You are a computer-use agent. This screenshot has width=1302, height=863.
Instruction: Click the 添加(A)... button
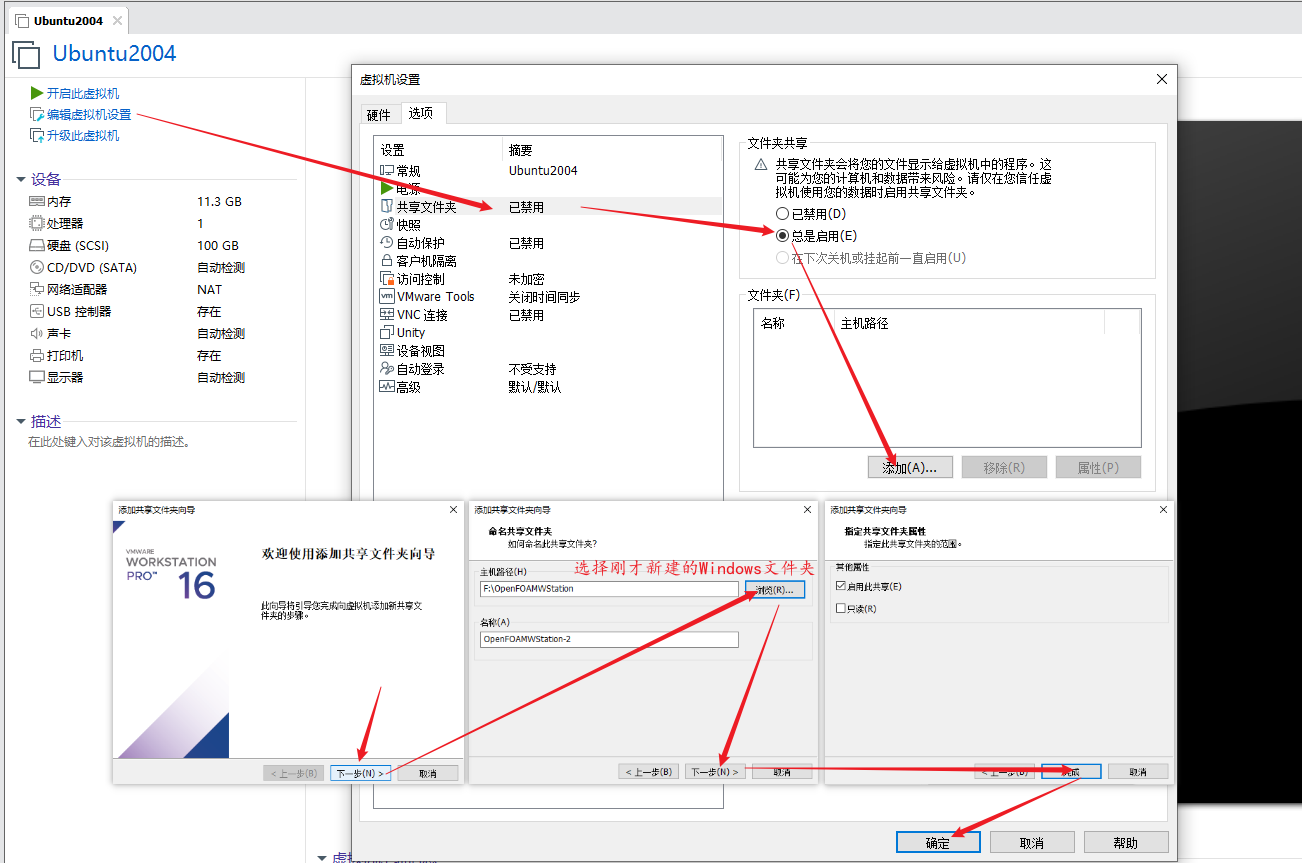(x=910, y=468)
